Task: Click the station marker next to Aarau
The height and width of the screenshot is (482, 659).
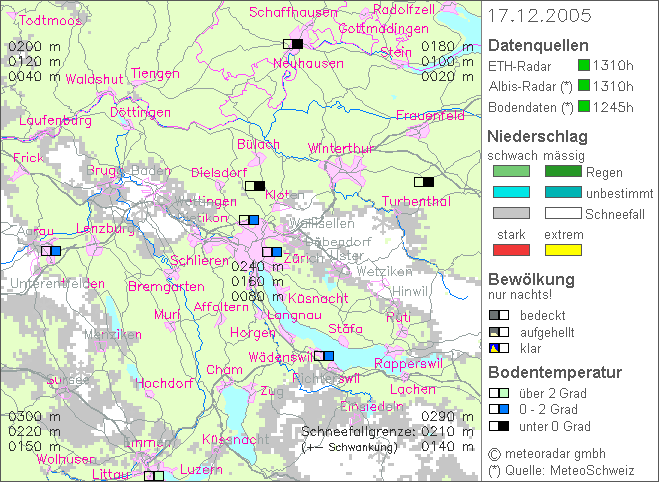Action: [x=50, y=251]
